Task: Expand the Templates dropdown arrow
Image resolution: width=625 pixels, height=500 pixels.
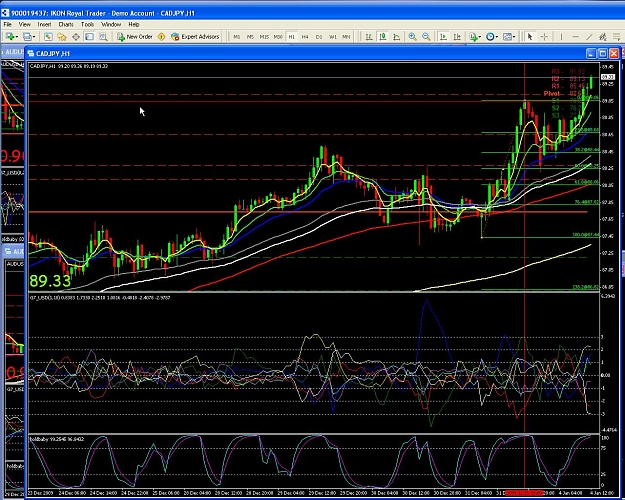Action: pyautogui.click(x=514, y=37)
